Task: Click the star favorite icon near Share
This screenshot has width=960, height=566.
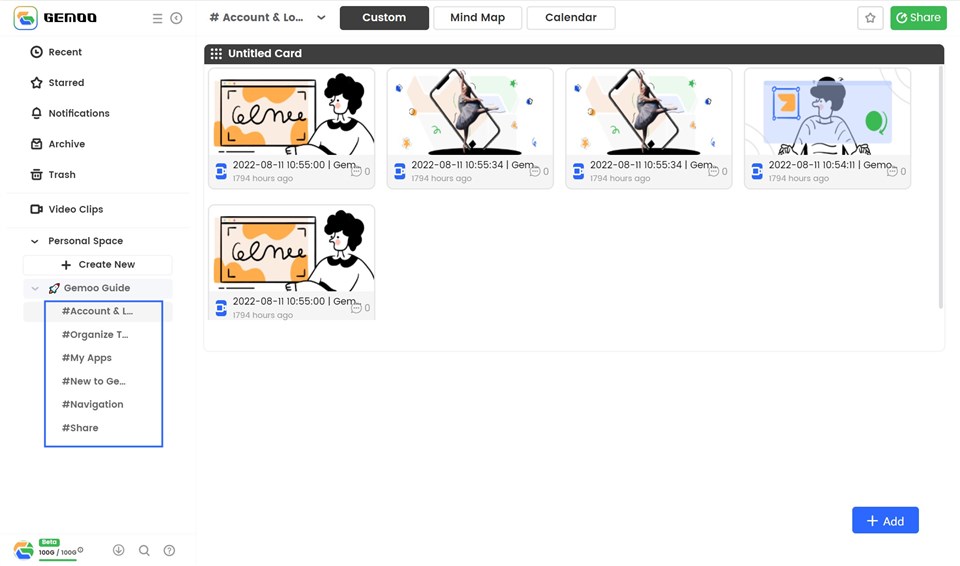Action: click(870, 18)
